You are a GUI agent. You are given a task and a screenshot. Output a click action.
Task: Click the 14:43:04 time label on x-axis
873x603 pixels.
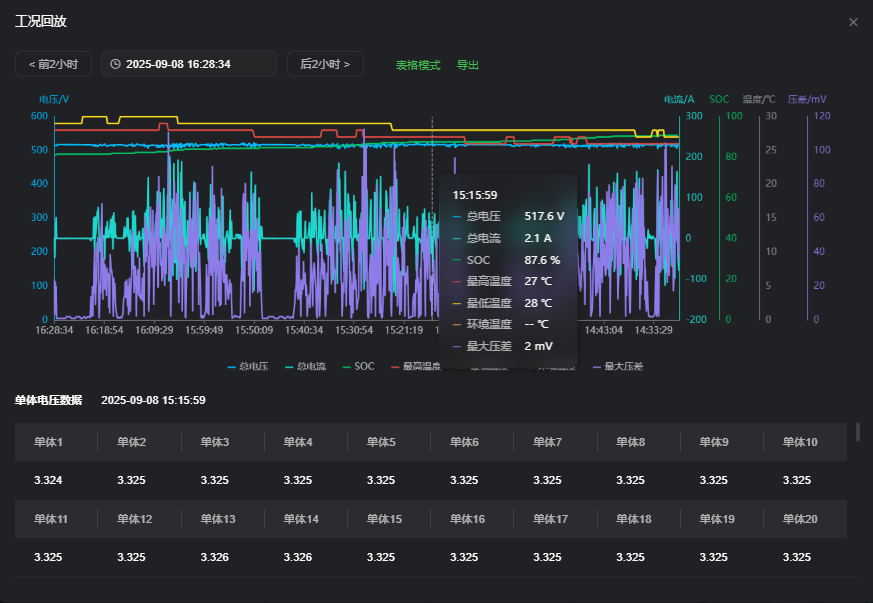(603, 329)
